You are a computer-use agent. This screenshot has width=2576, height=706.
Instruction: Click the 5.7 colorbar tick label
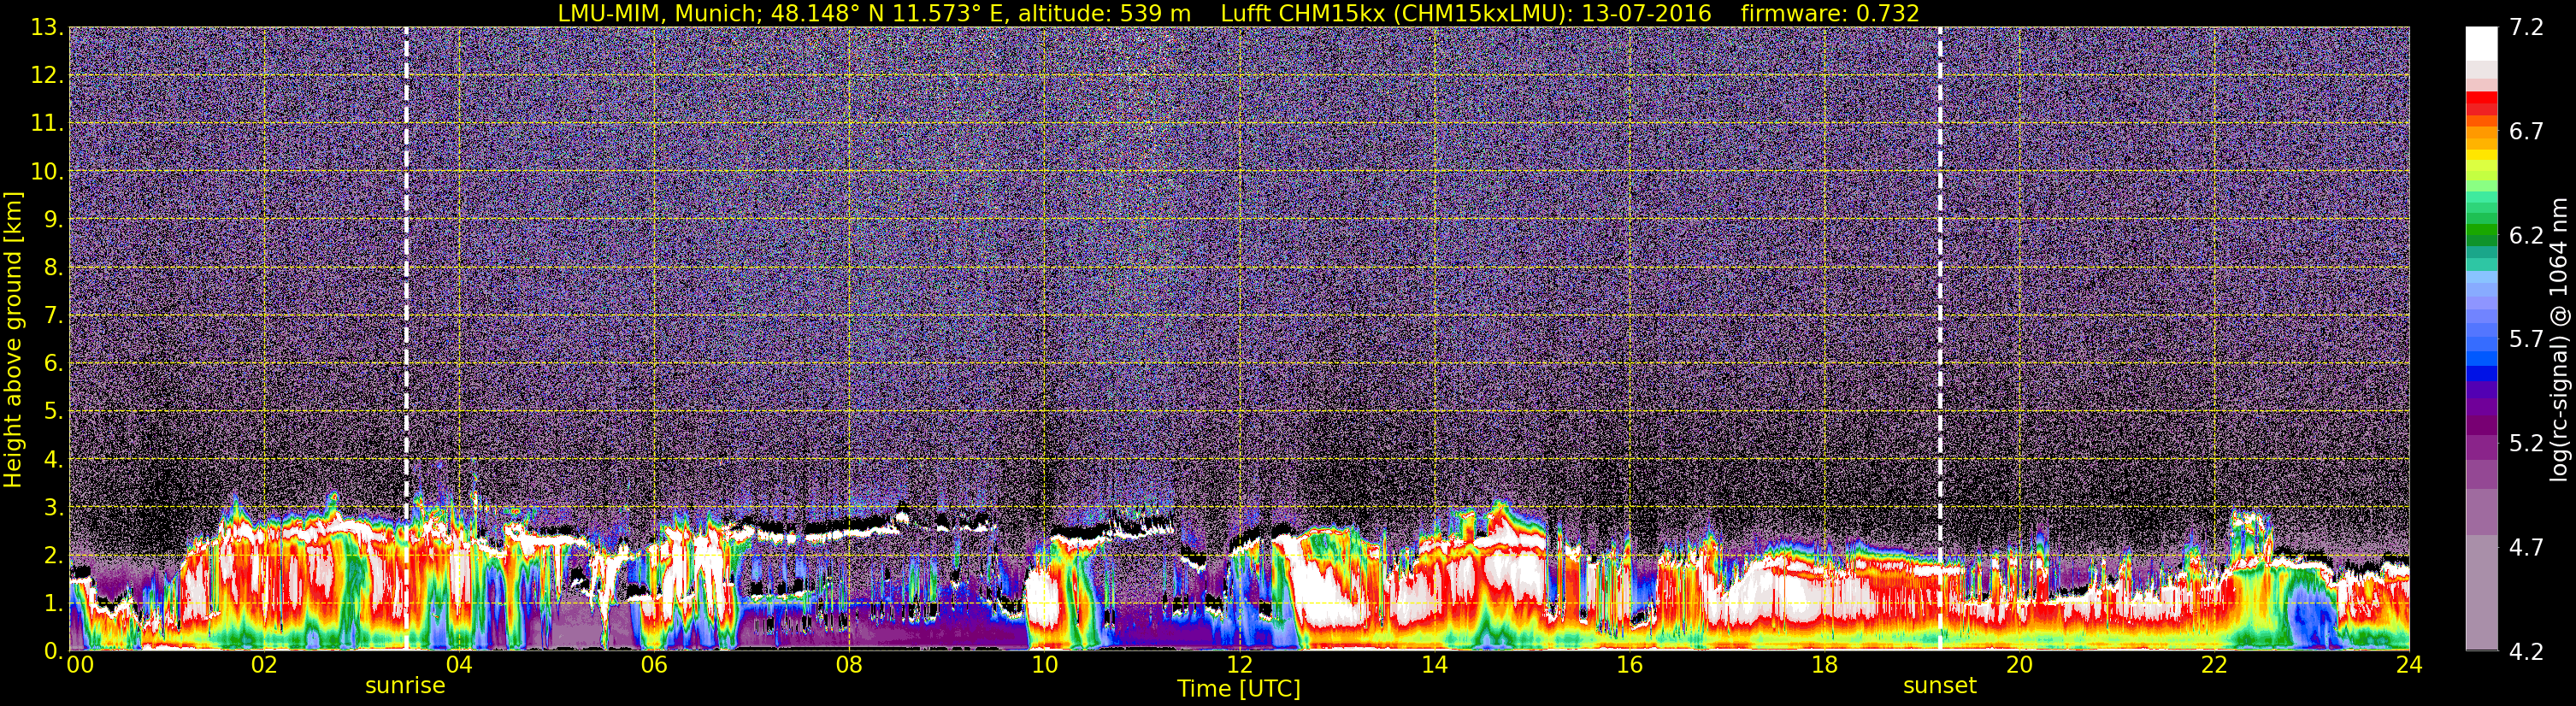2526,340
